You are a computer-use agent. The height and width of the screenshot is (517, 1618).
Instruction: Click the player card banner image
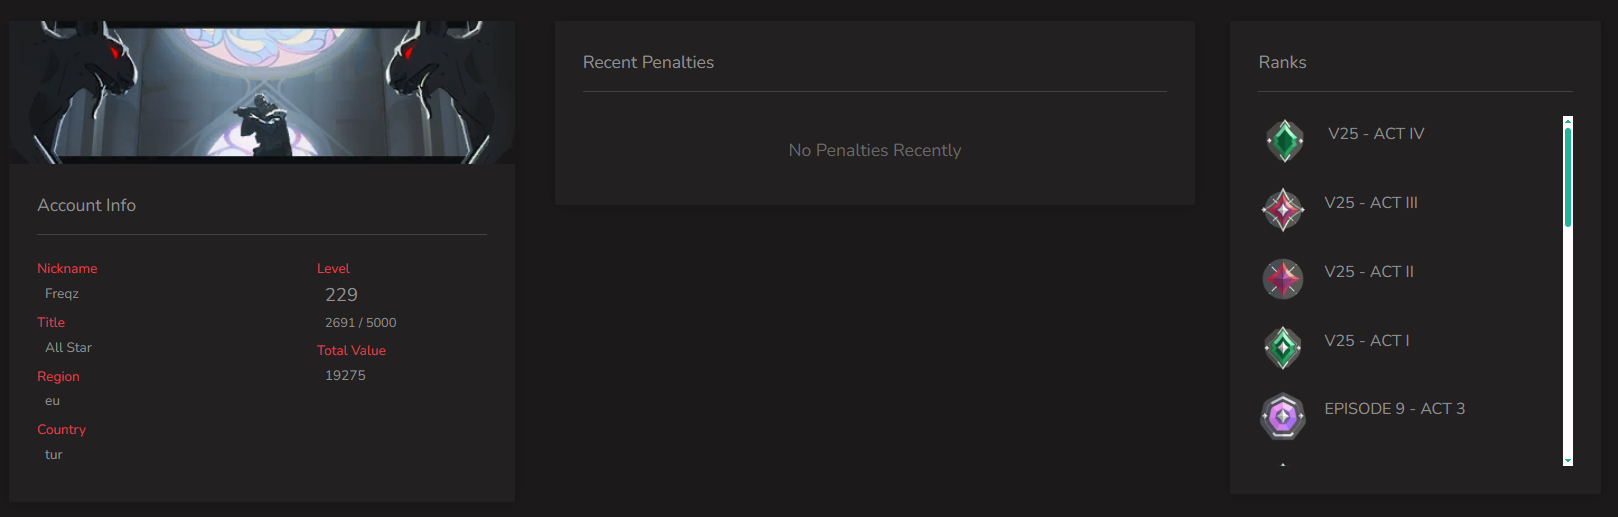262,92
